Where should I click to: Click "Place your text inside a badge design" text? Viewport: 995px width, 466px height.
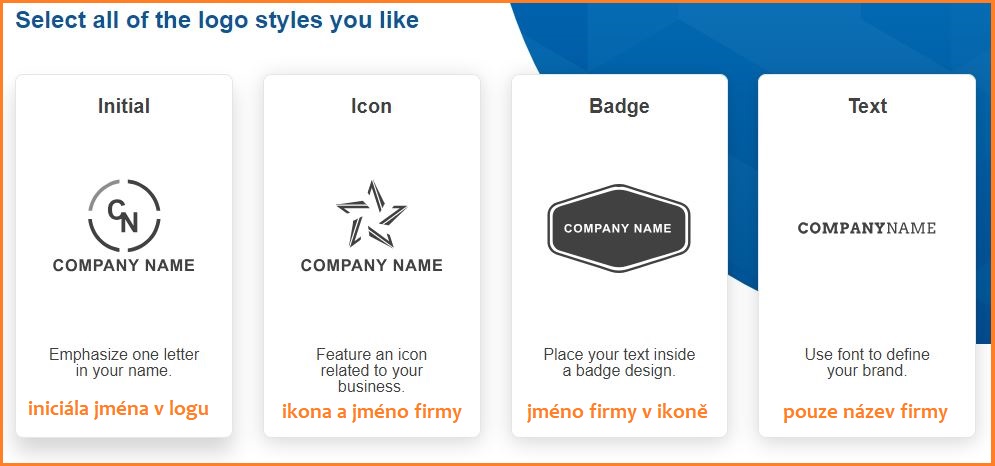click(x=619, y=362)
